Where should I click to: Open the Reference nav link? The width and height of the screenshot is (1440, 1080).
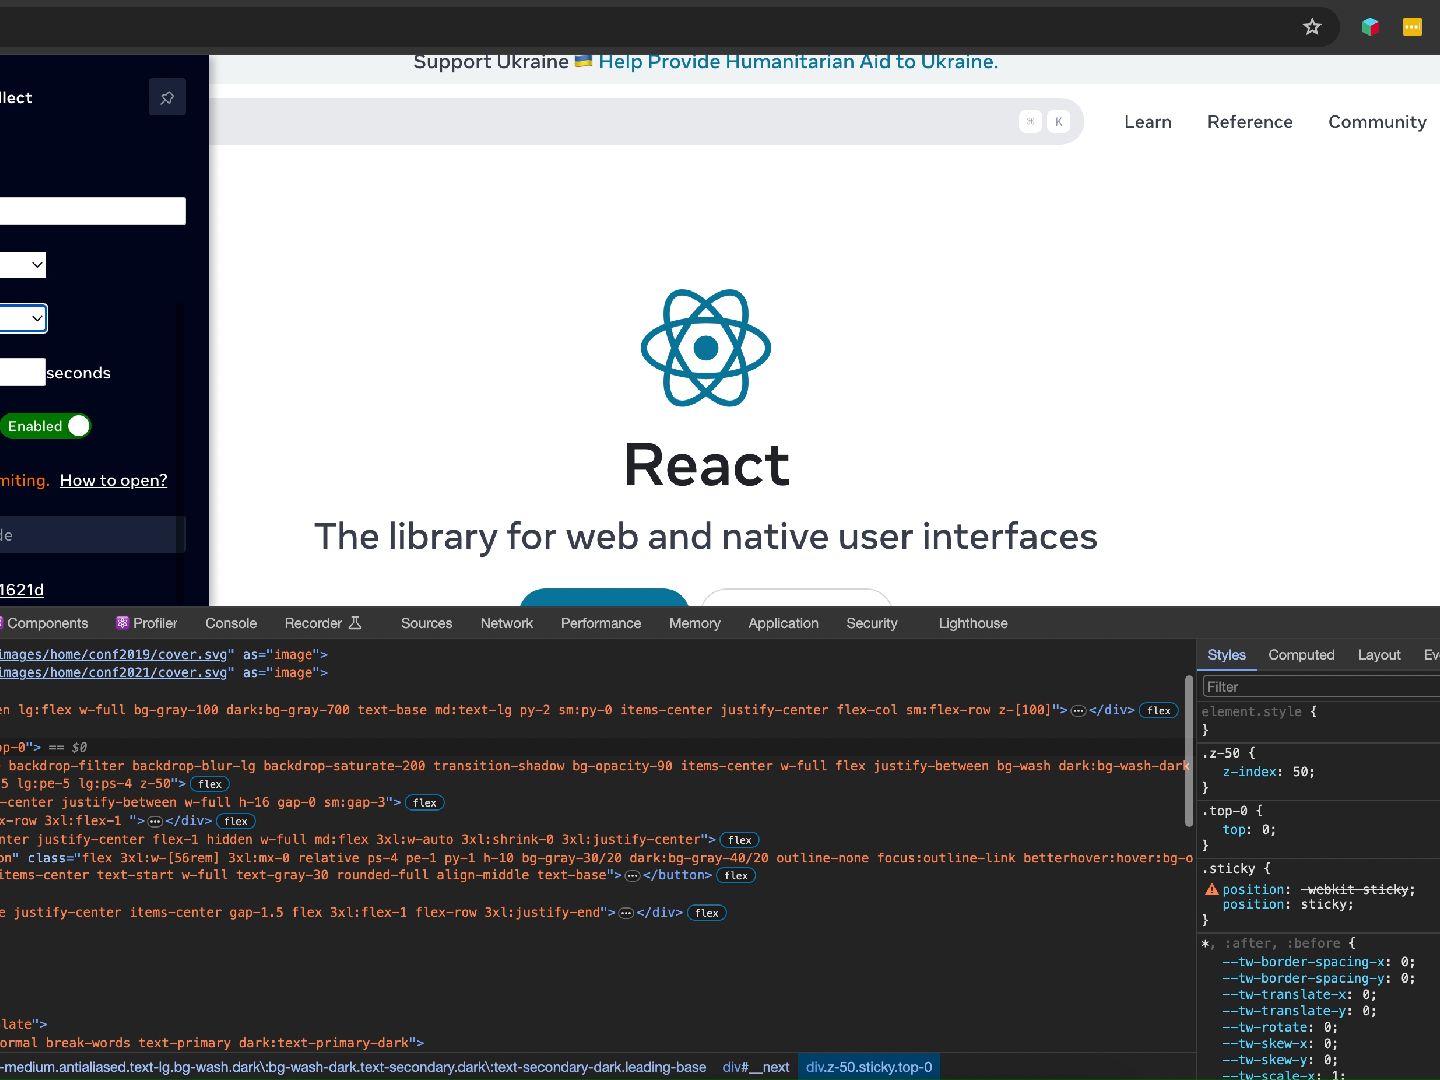pos(1250,122)
